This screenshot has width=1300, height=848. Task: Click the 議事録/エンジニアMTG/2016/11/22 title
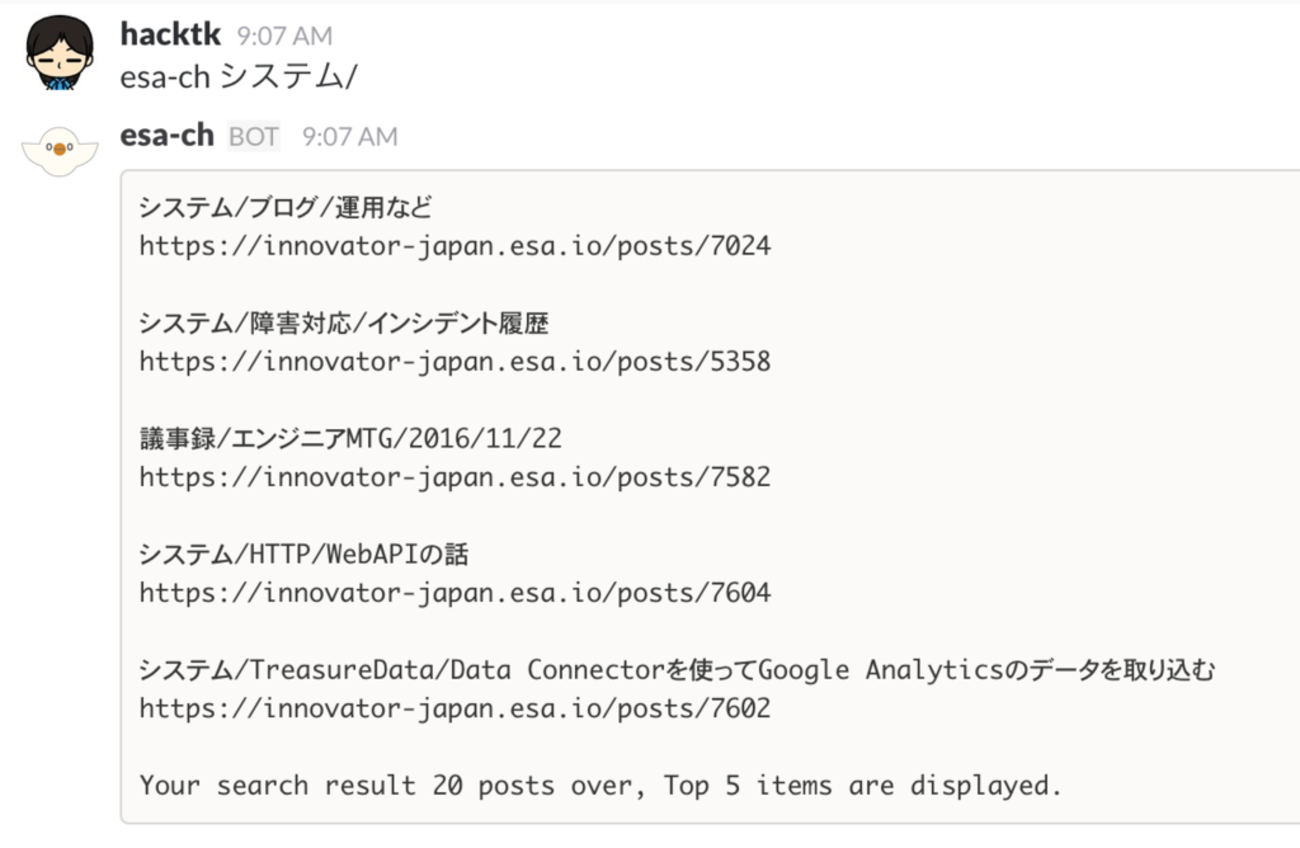[x=350, y=439]
